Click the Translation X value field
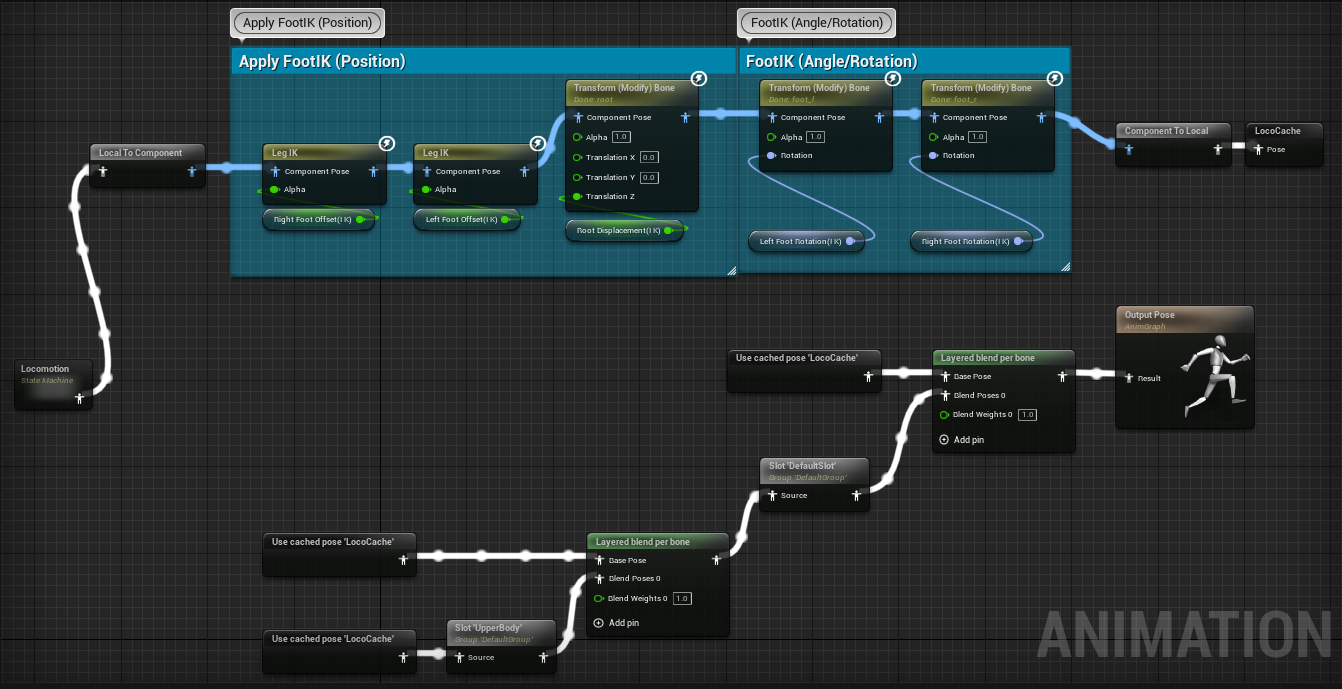This screenshot has width=1342, height=689. point(648,157)
